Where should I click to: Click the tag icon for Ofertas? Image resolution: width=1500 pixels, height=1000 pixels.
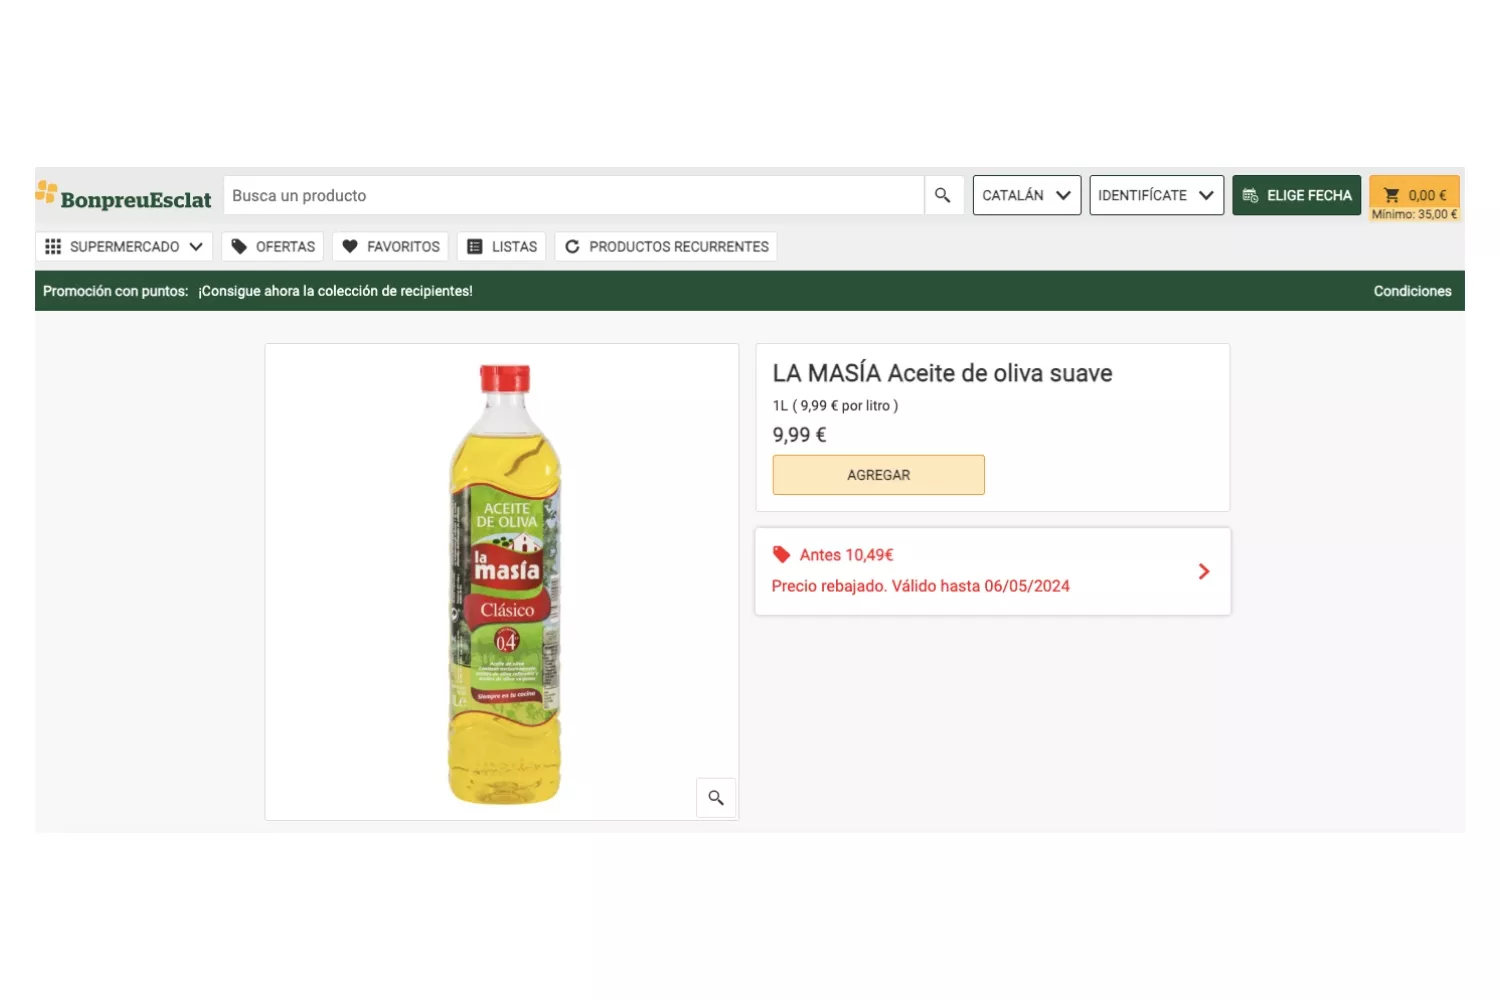pos(239,246)
